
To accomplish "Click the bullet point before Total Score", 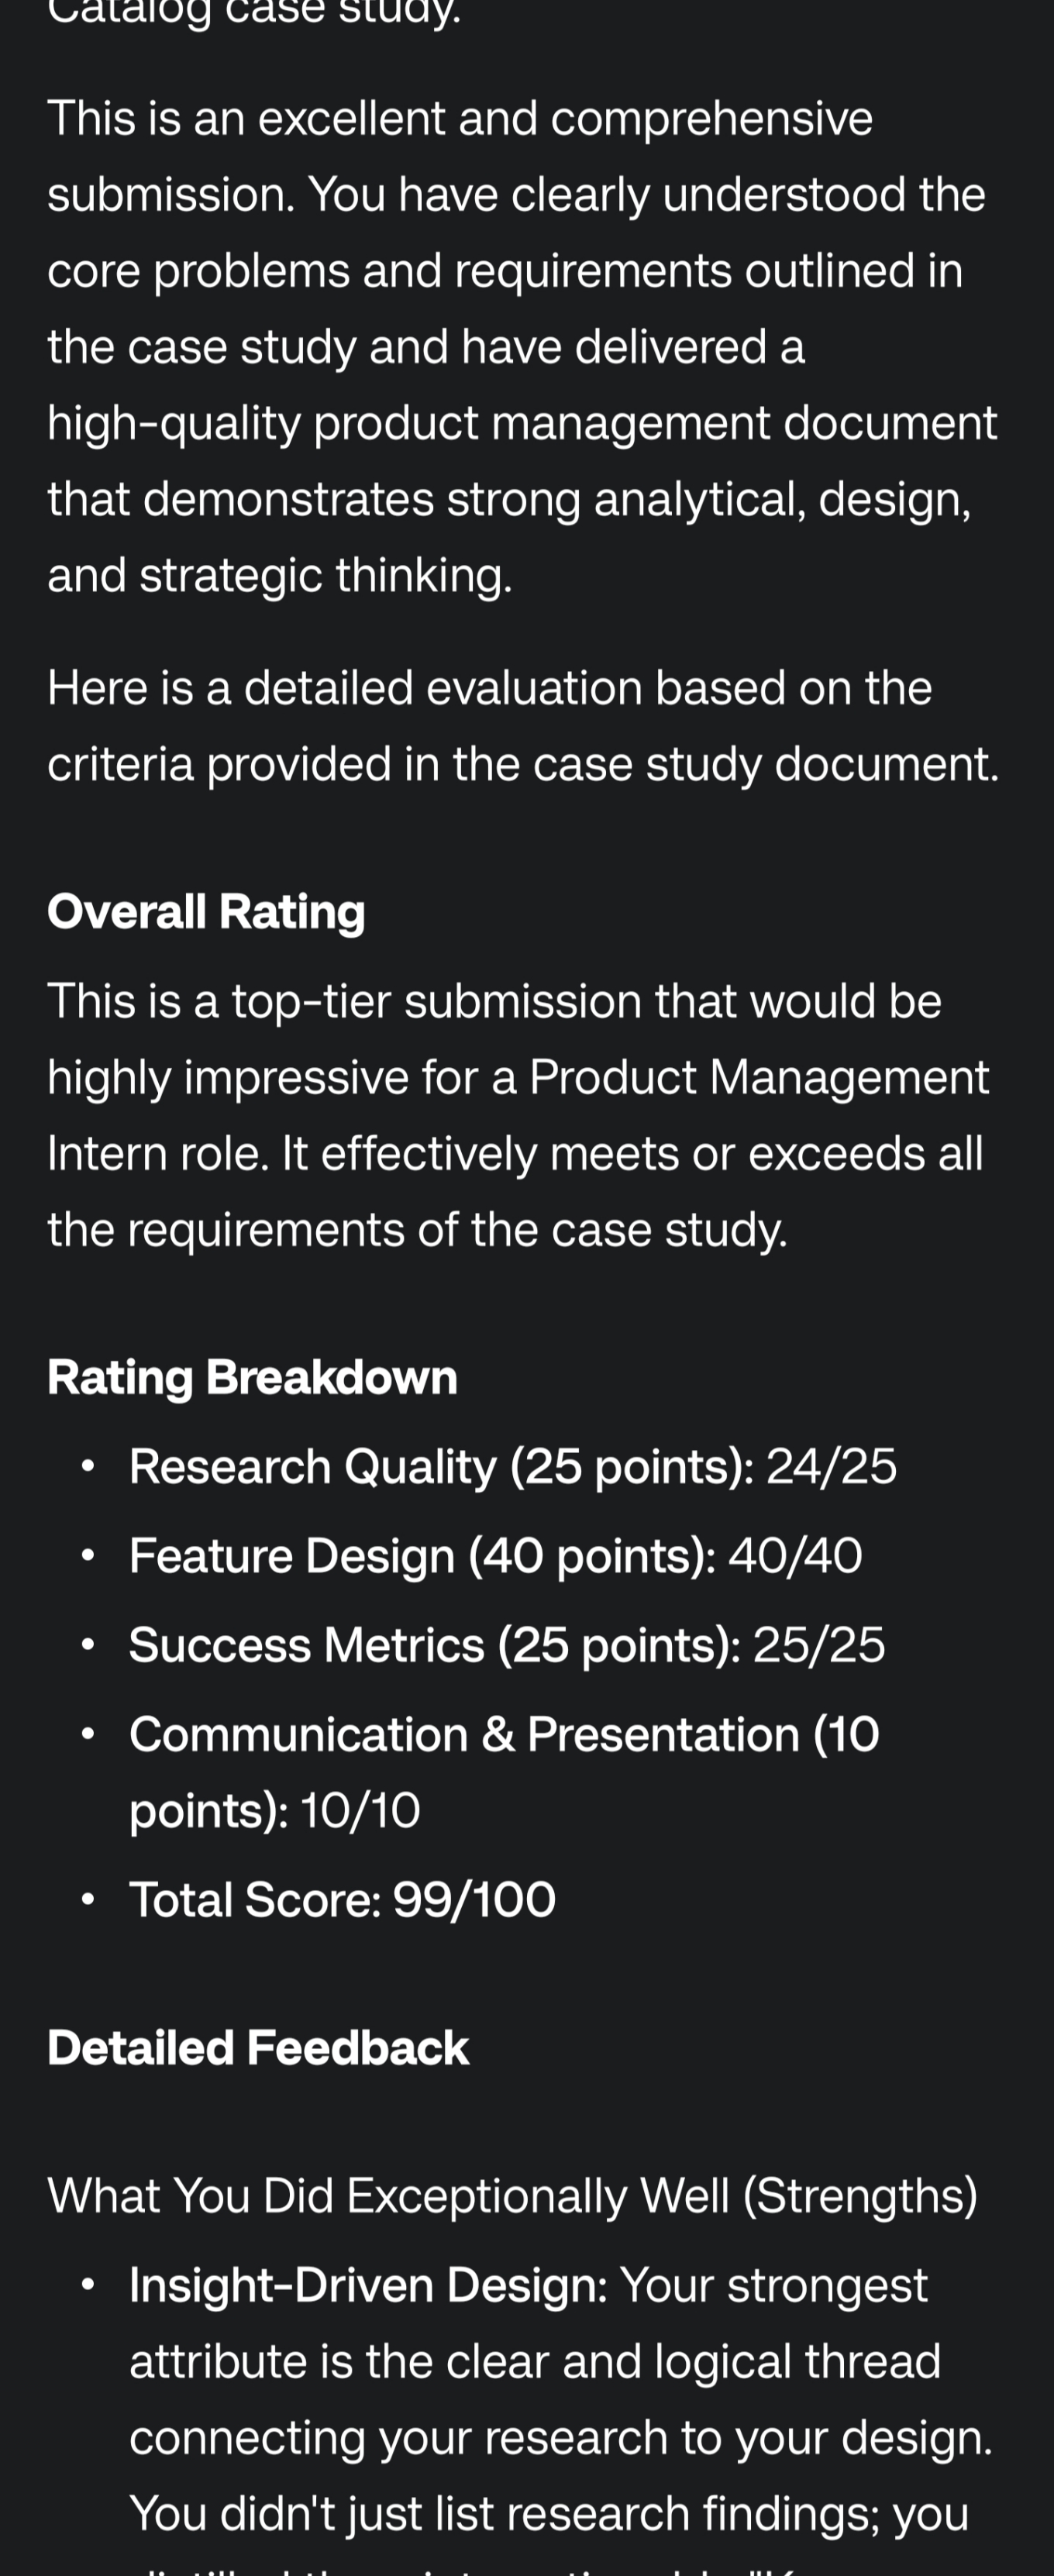I will 89,1900.
